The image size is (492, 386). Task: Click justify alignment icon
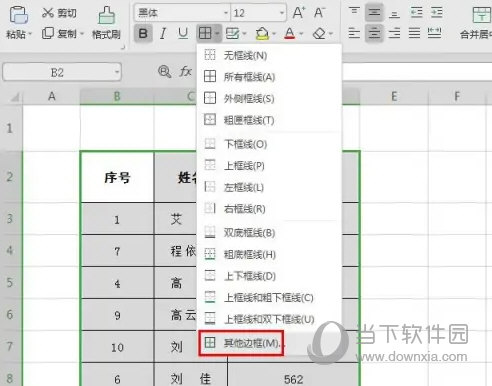(x=414, y=33)
